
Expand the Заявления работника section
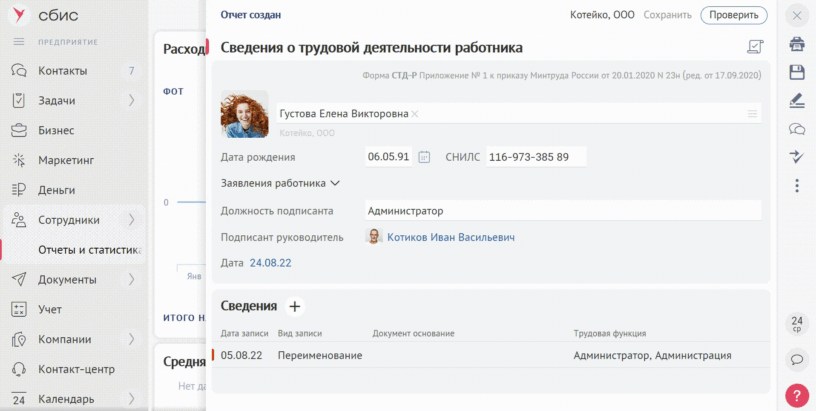point(335,183)
